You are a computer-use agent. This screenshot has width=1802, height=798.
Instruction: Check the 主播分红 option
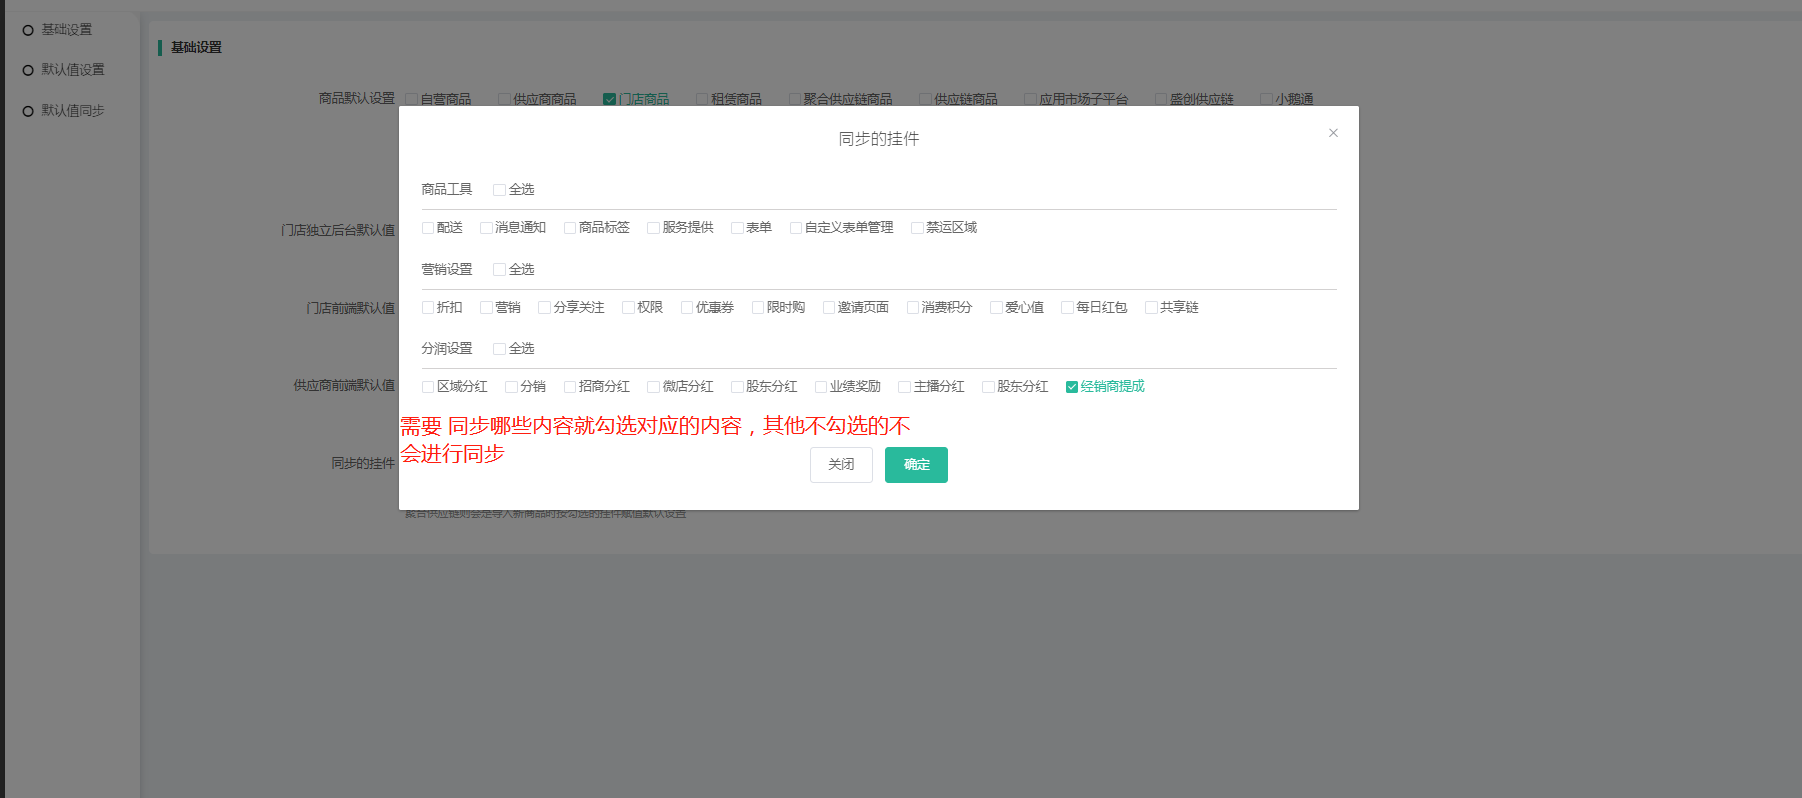point(904,387)
